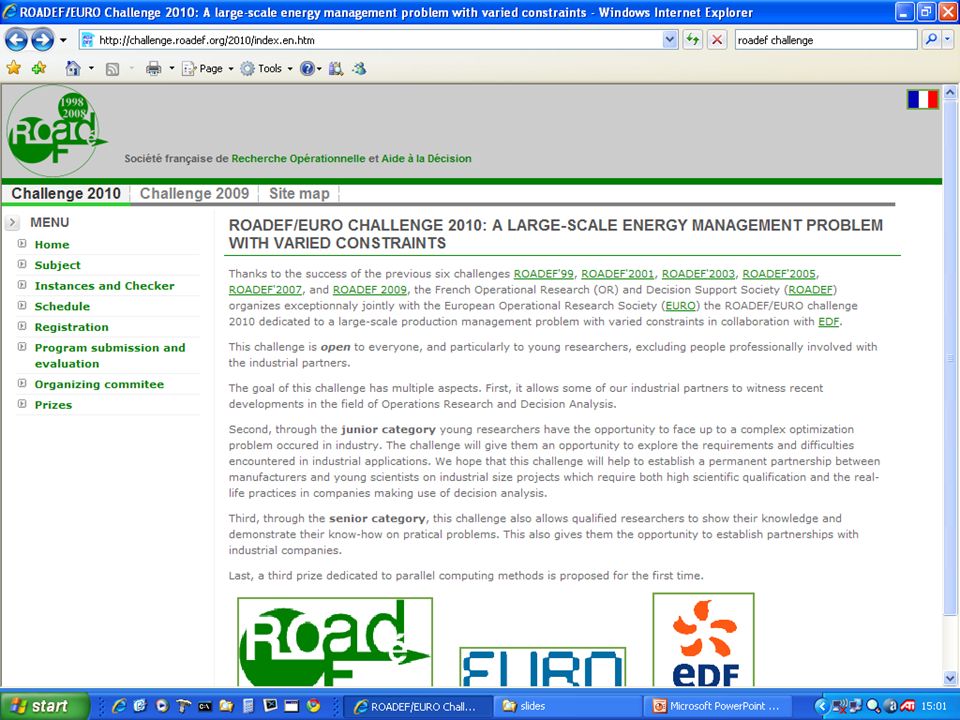Click the ROADEF logo in header
This screenshot has width=960, height=720.
[57, 130]
